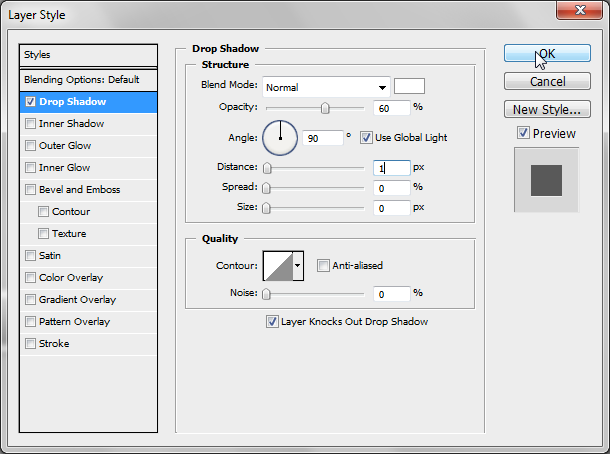Select the Drop Shadow style entry
The height and width of the screenshot is (454, 610).
pos(88,102)
